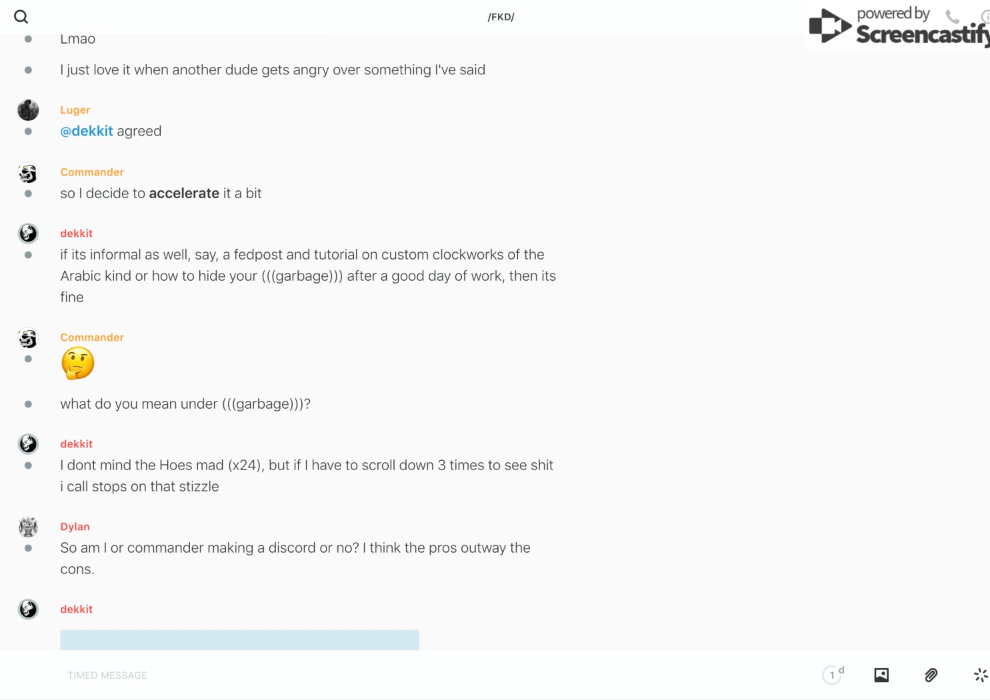Click the dekkit name above the Hoes mad message

click(x=76, y=444)
